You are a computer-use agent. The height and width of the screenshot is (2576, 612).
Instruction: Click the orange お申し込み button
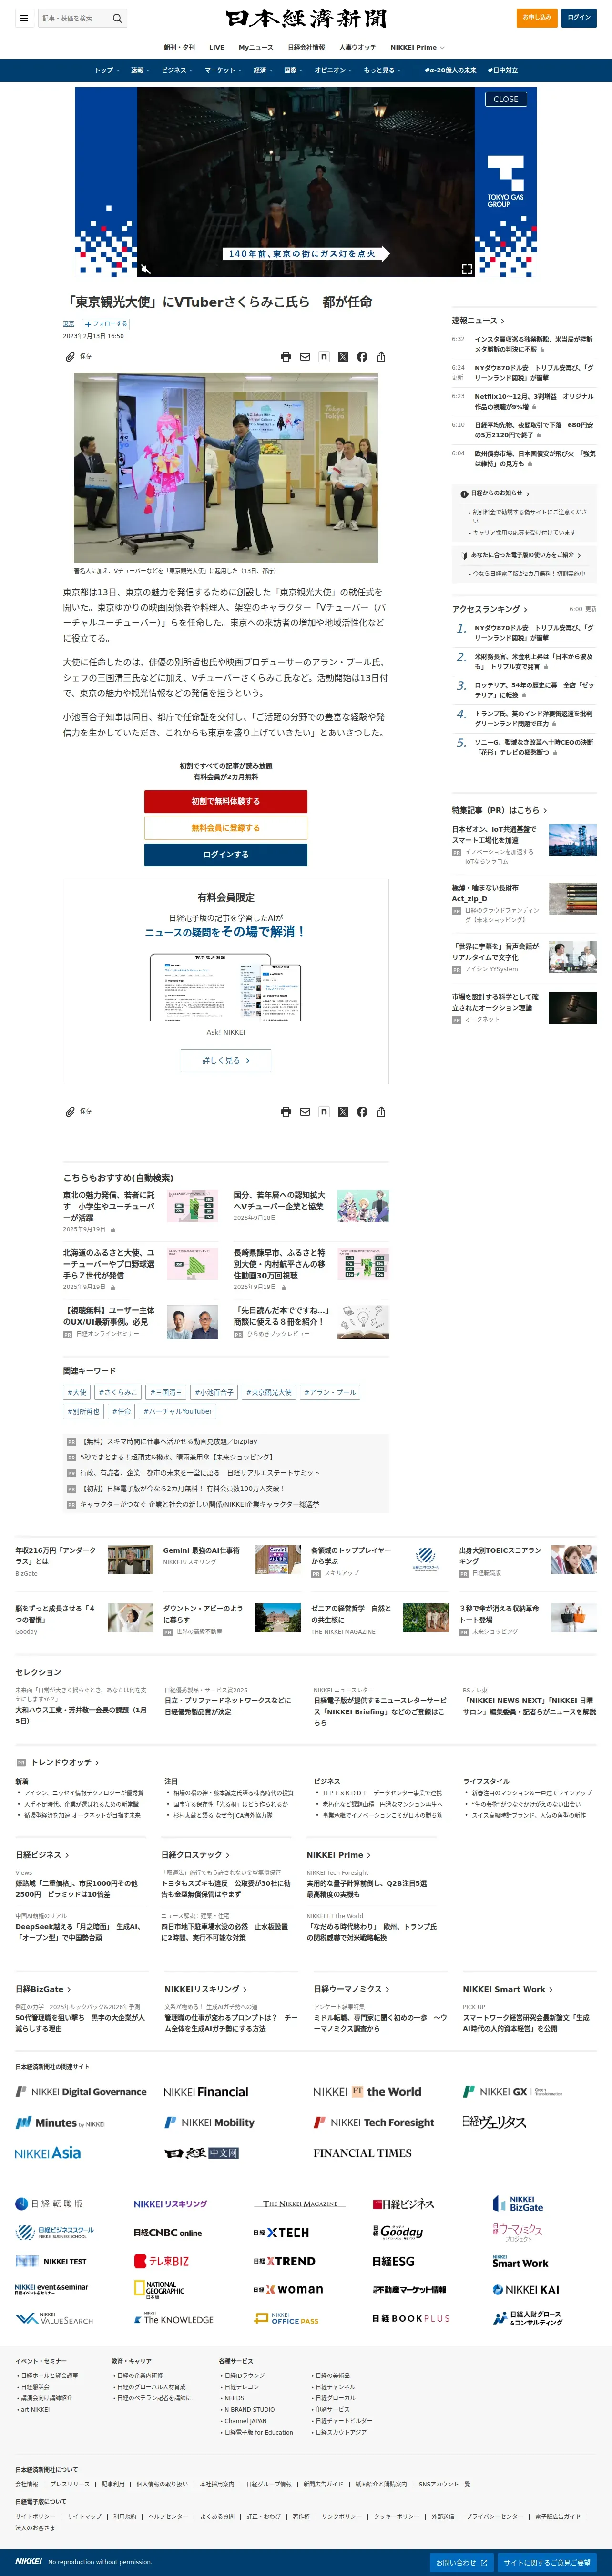(537, 17)
